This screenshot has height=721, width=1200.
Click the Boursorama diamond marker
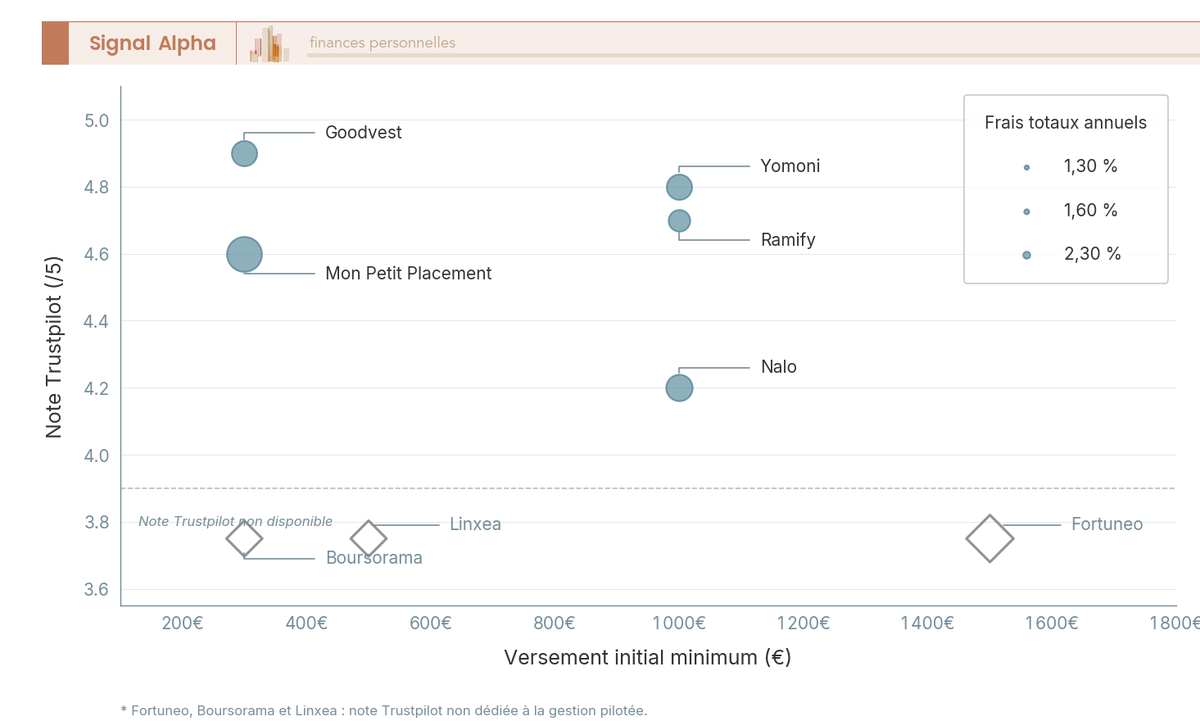click(245, 538)
